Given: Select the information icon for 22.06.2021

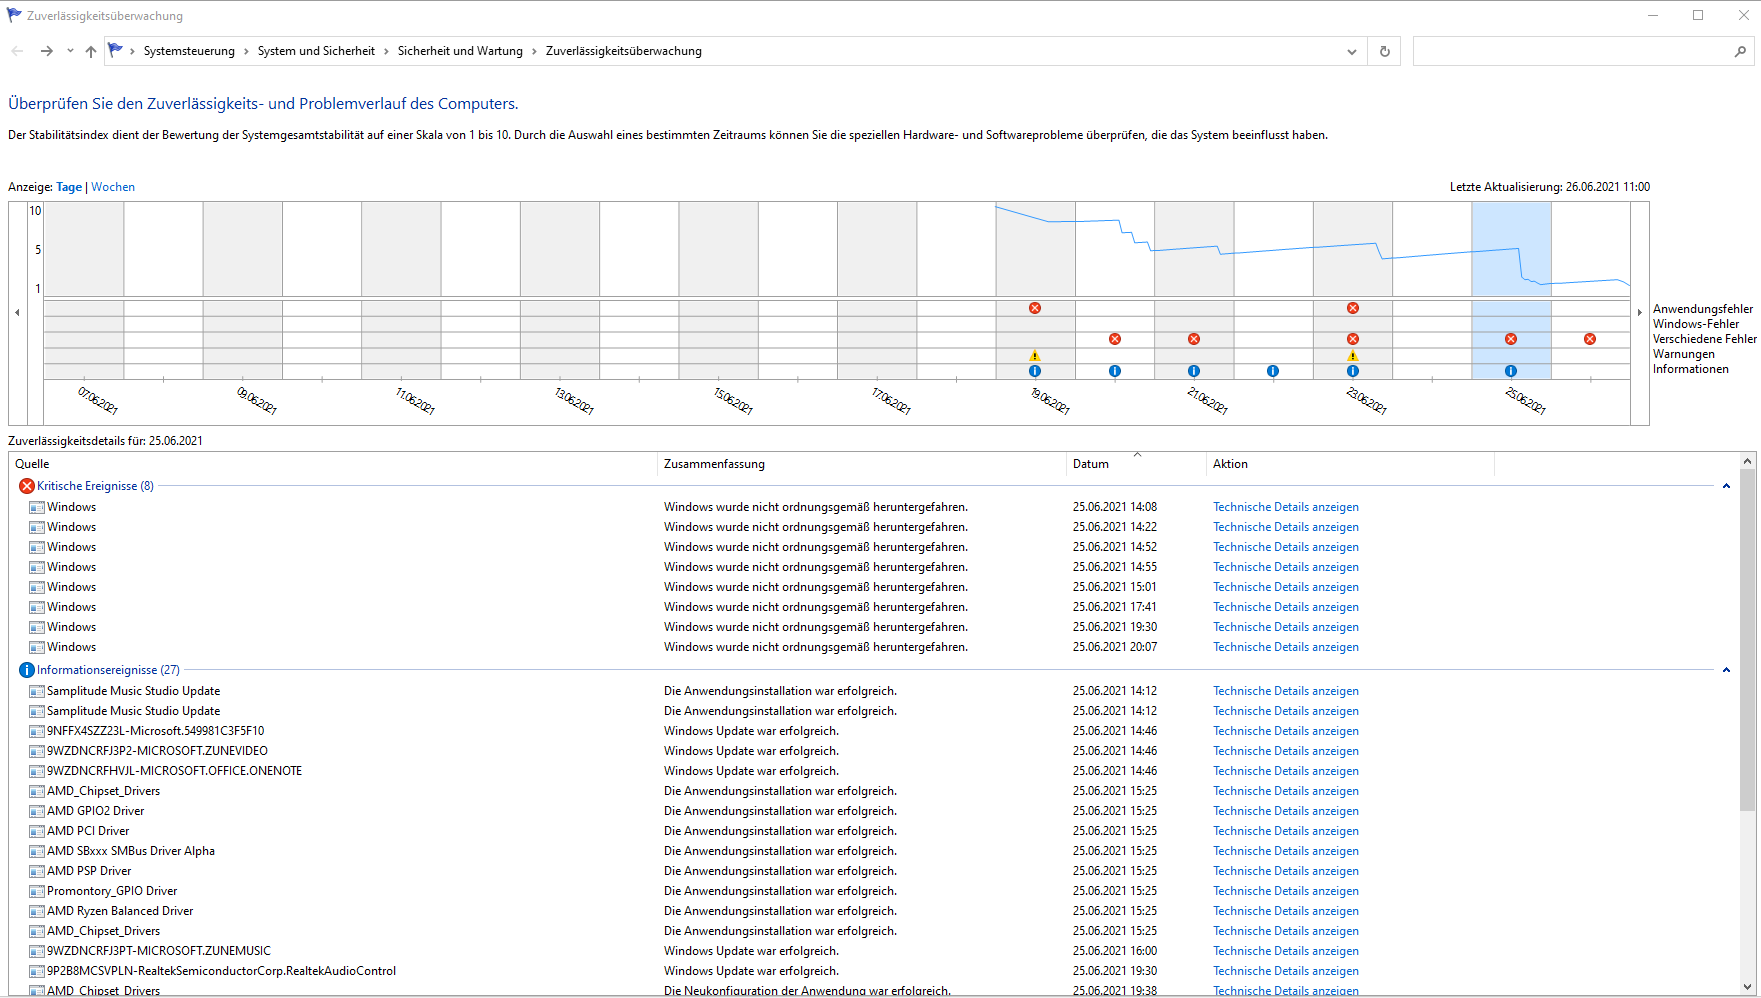Looking at the screenshot, I should tap(1273, 371).
